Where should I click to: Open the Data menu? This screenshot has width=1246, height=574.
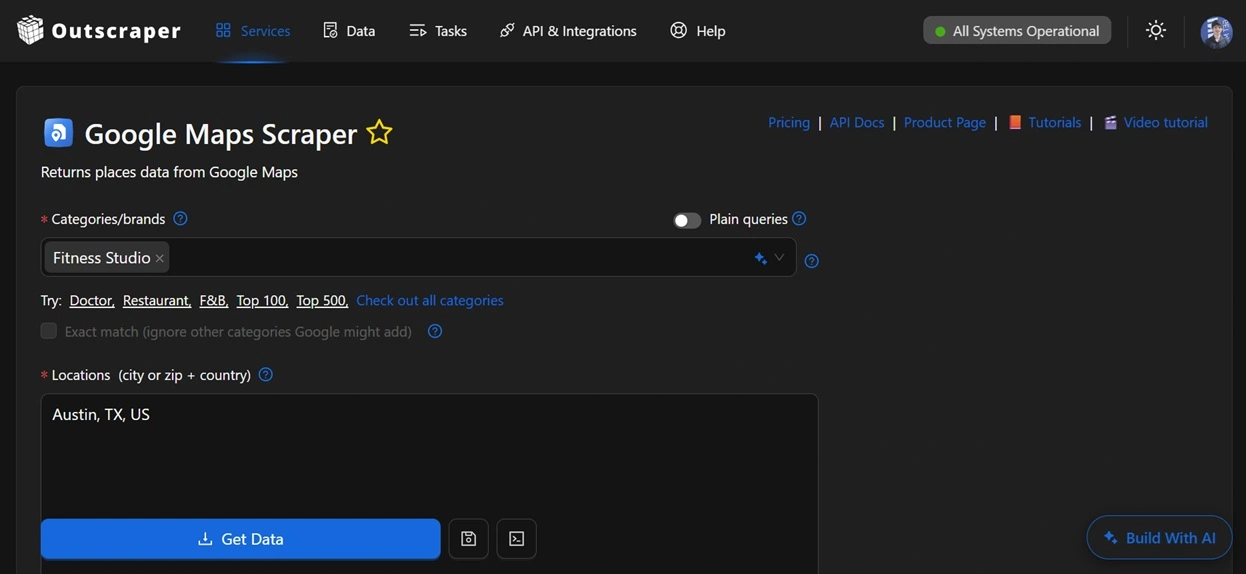click(349, 31)
